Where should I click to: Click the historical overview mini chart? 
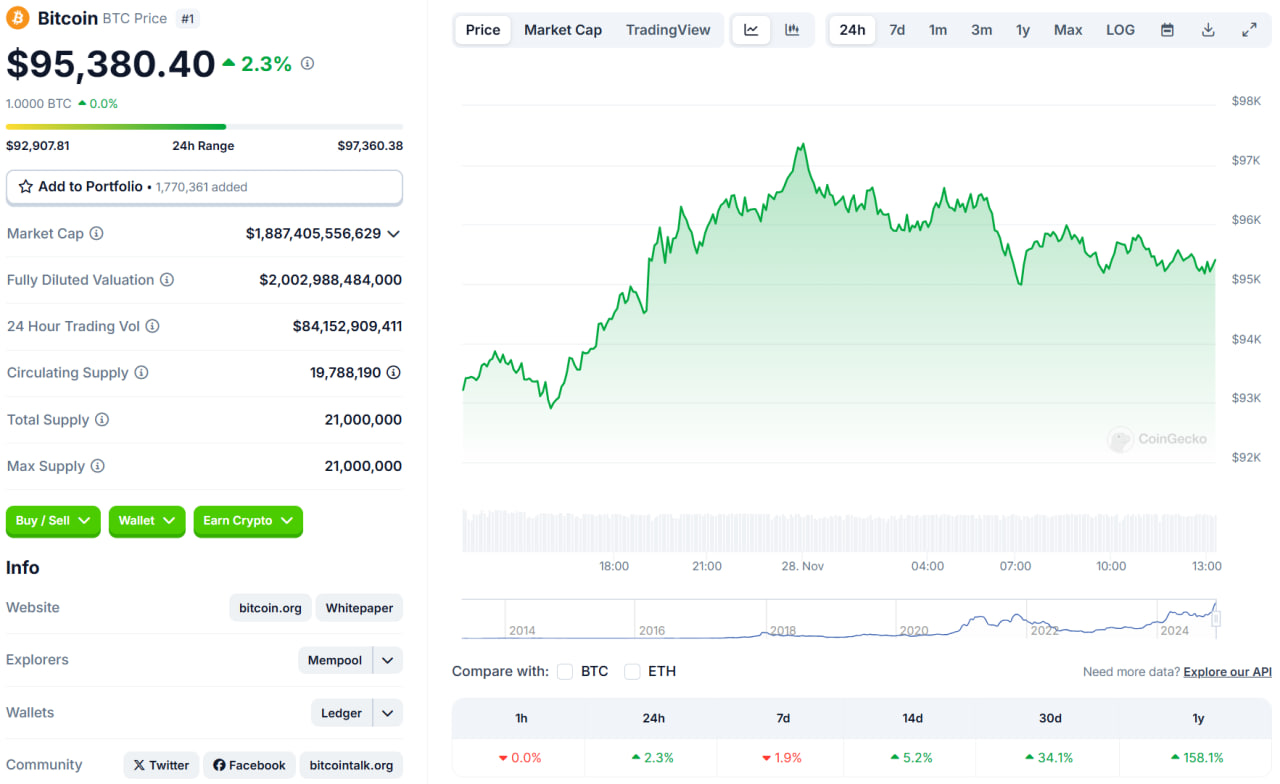[838, 619]
